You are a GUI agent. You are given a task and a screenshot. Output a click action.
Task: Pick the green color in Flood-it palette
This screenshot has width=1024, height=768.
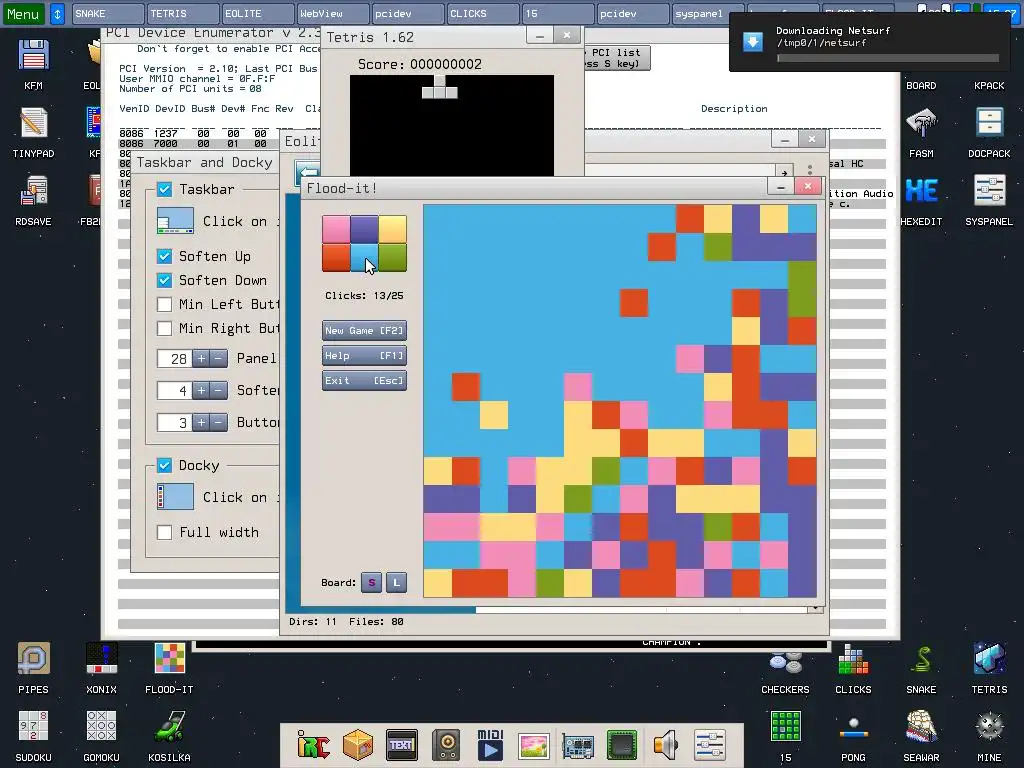click(x=392, y=258)
